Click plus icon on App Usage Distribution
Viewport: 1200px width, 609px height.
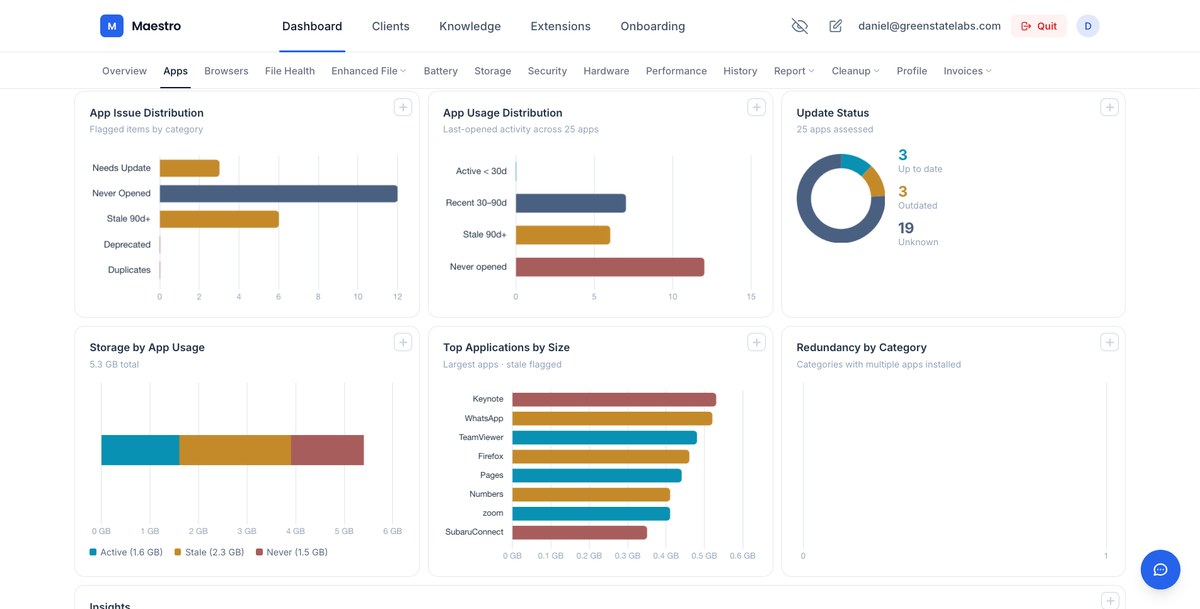(756, 107)
